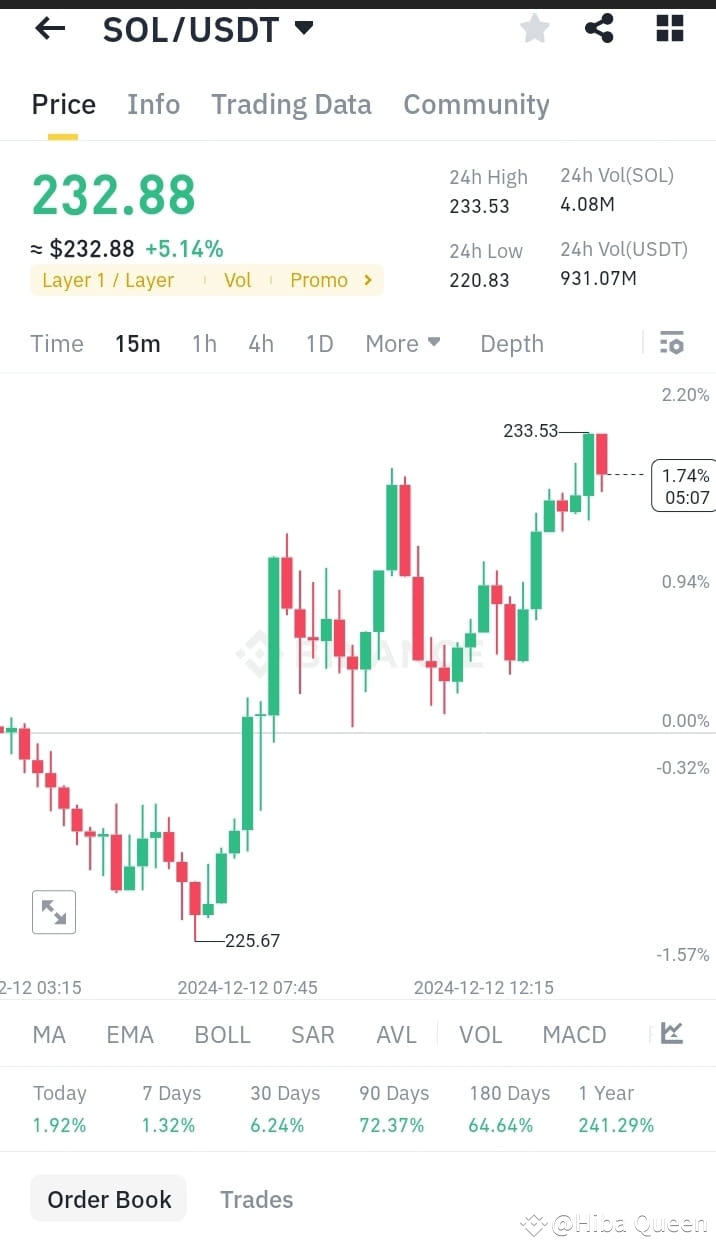The height and width of the screenshot is (1246, 716).
Task: Tap the back arrow to exit chart
Action: pos(48,28)
